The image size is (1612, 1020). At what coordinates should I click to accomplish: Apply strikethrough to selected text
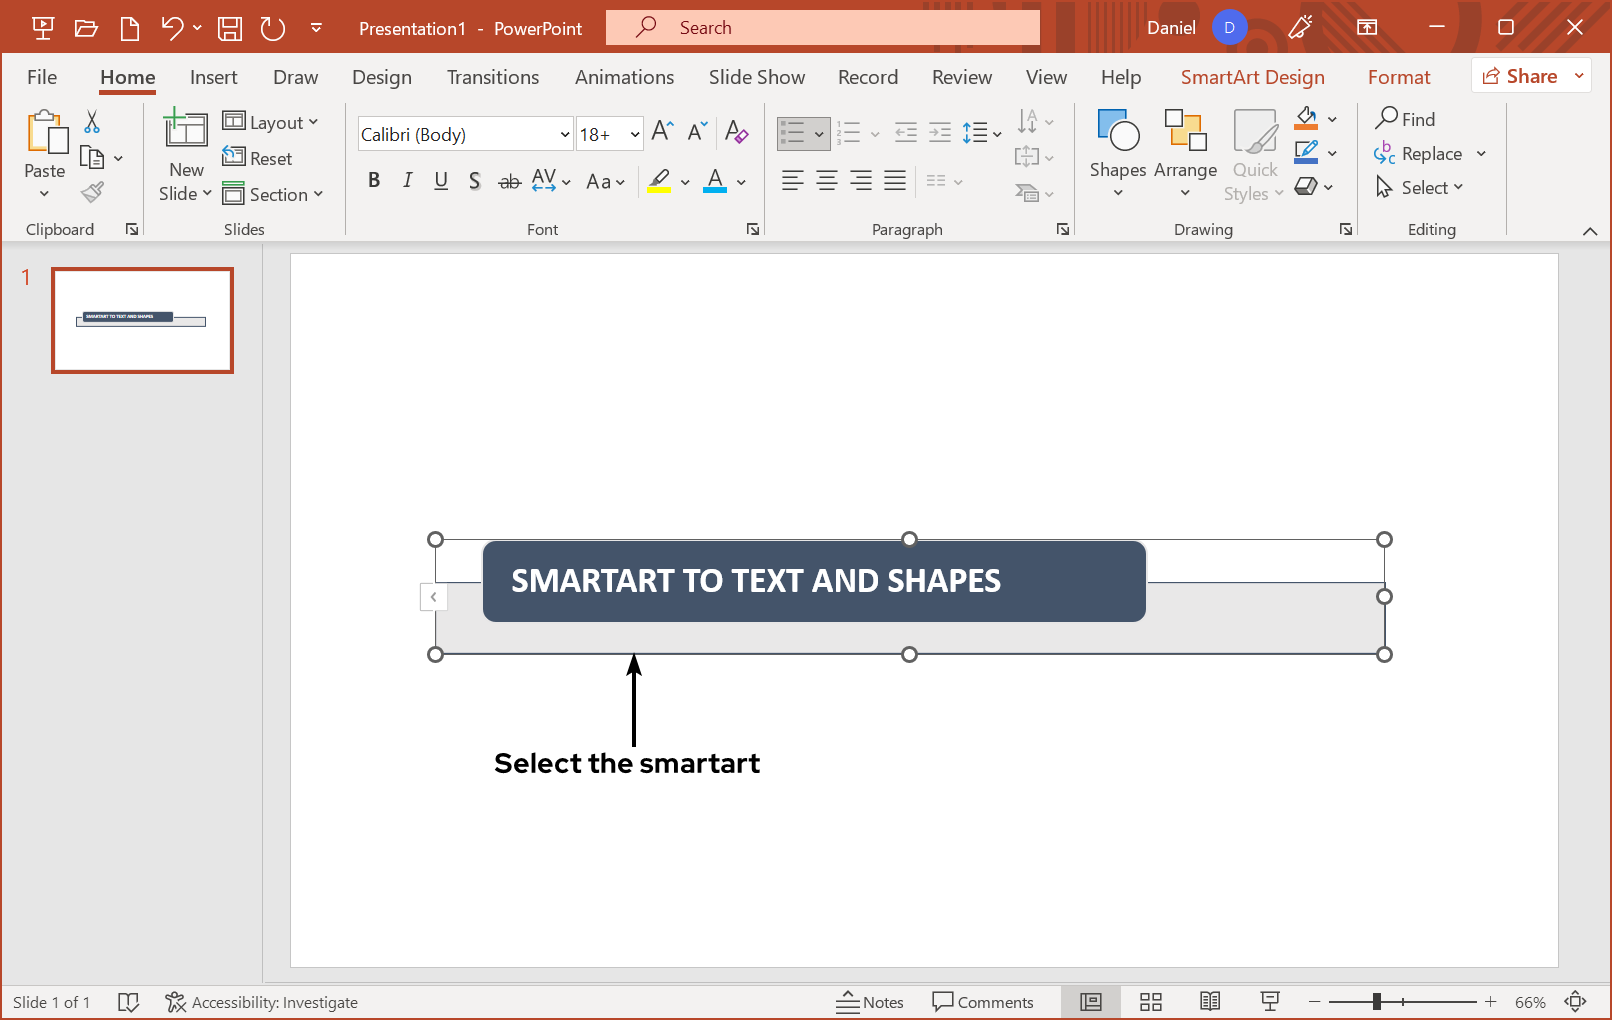509,181
